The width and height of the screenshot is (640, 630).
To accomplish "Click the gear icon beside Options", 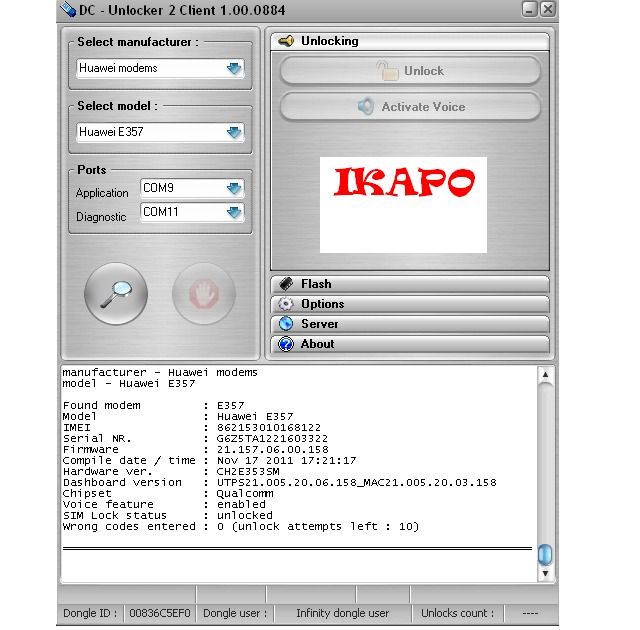I will tap(286, 304).
